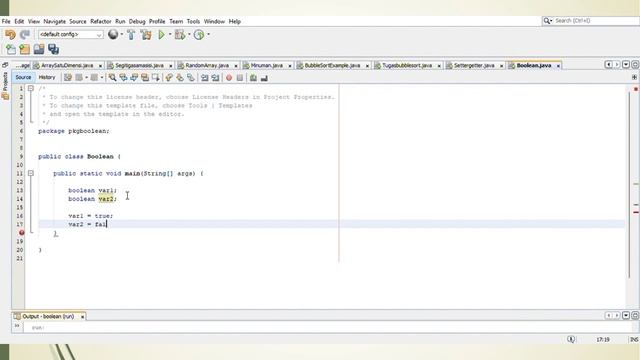Open the Refactor menu
Screen dimensions: 640x360
point(100,21)
